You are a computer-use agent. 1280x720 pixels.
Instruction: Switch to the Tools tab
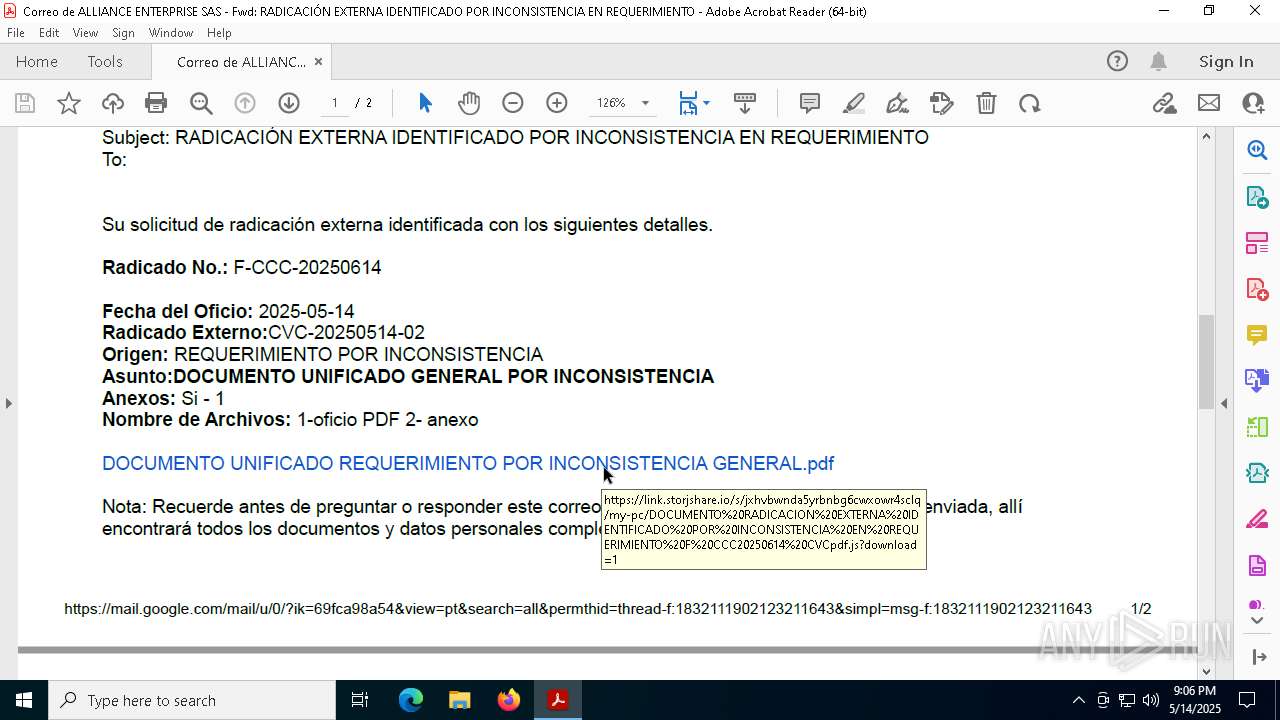(x=105, y=61)
